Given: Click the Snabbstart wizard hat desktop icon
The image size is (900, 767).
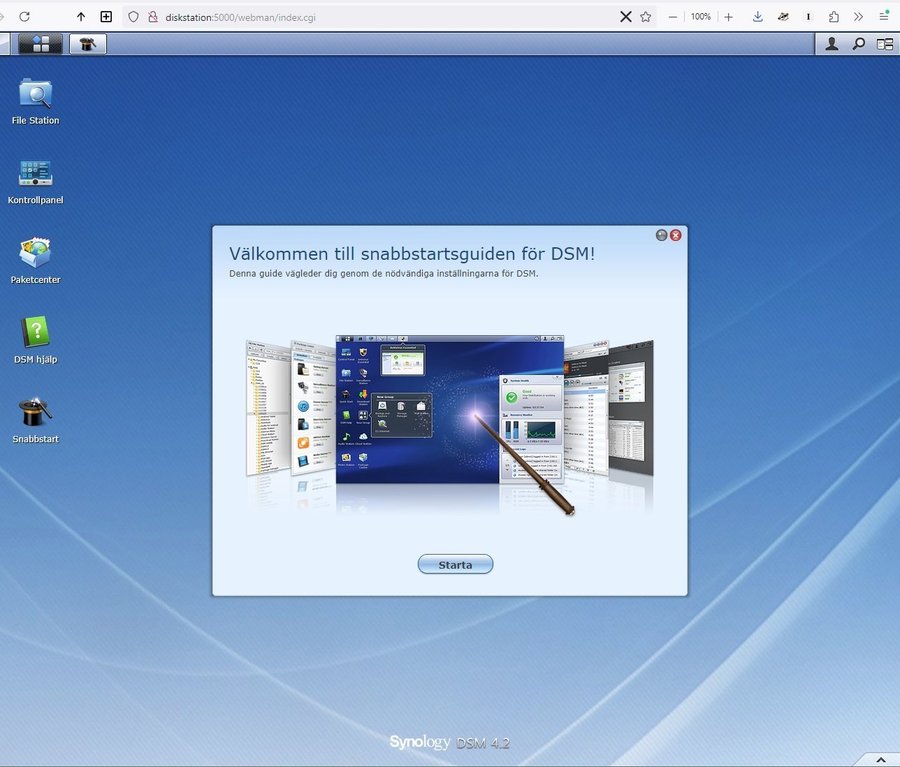Looking at the screenshot, I should click(35, 412).
